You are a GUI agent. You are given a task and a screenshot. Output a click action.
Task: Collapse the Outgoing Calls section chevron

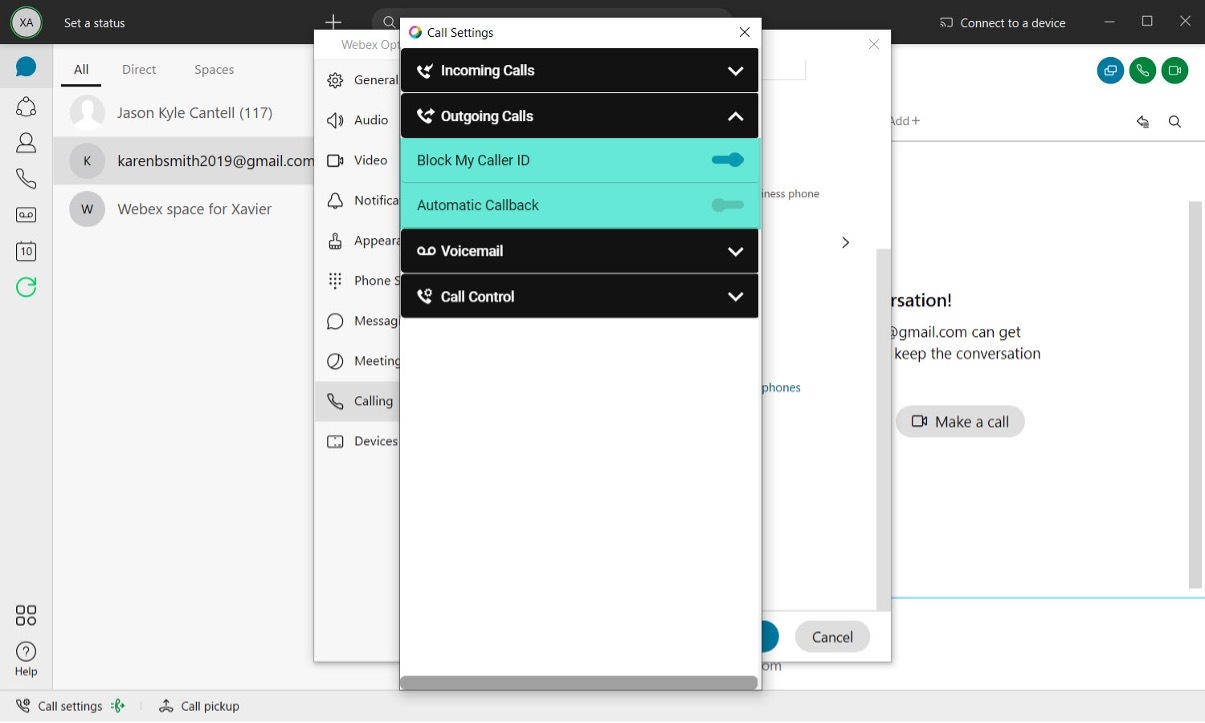(736, 116)
